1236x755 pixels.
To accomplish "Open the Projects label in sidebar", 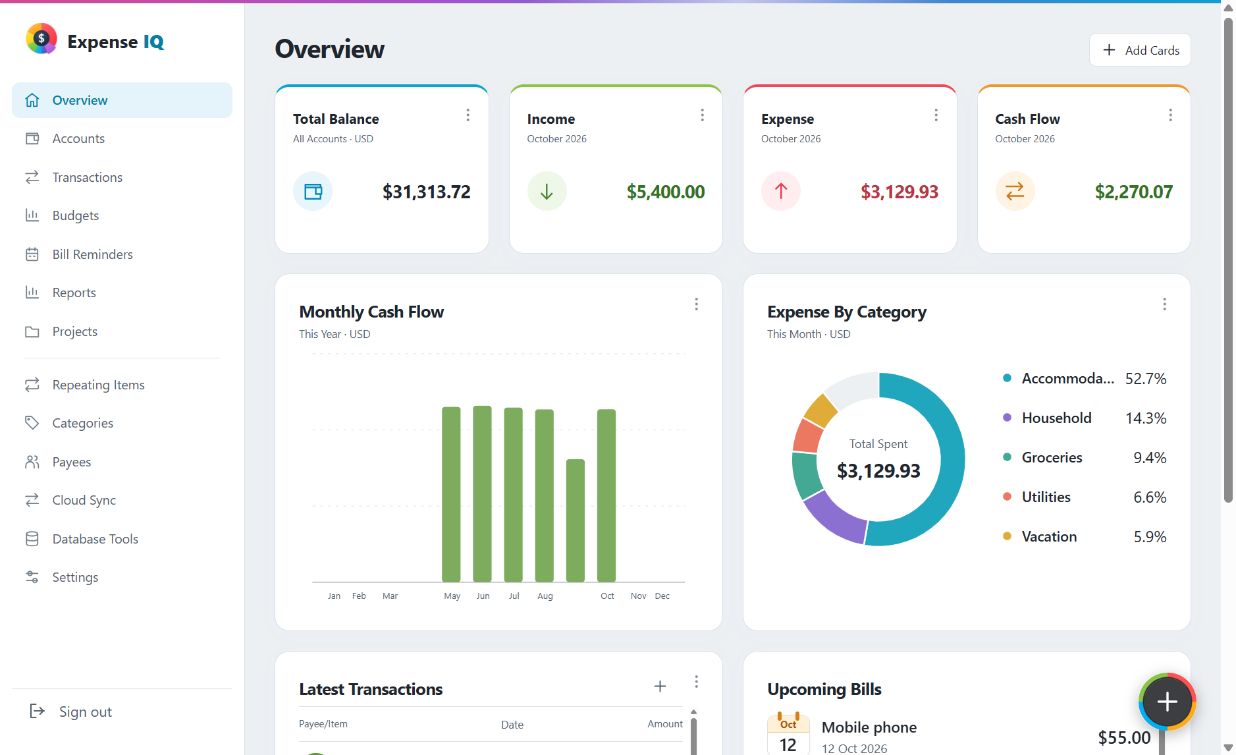I will 75,331.
